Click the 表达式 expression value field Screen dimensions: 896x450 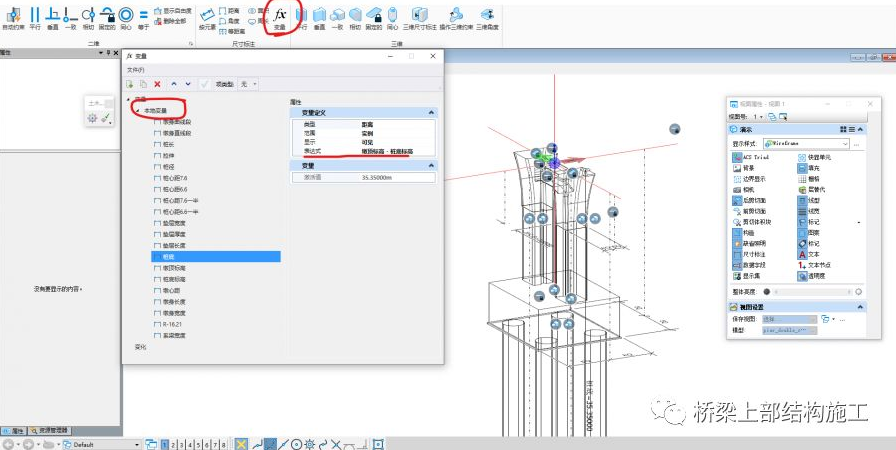click(397, 151)
